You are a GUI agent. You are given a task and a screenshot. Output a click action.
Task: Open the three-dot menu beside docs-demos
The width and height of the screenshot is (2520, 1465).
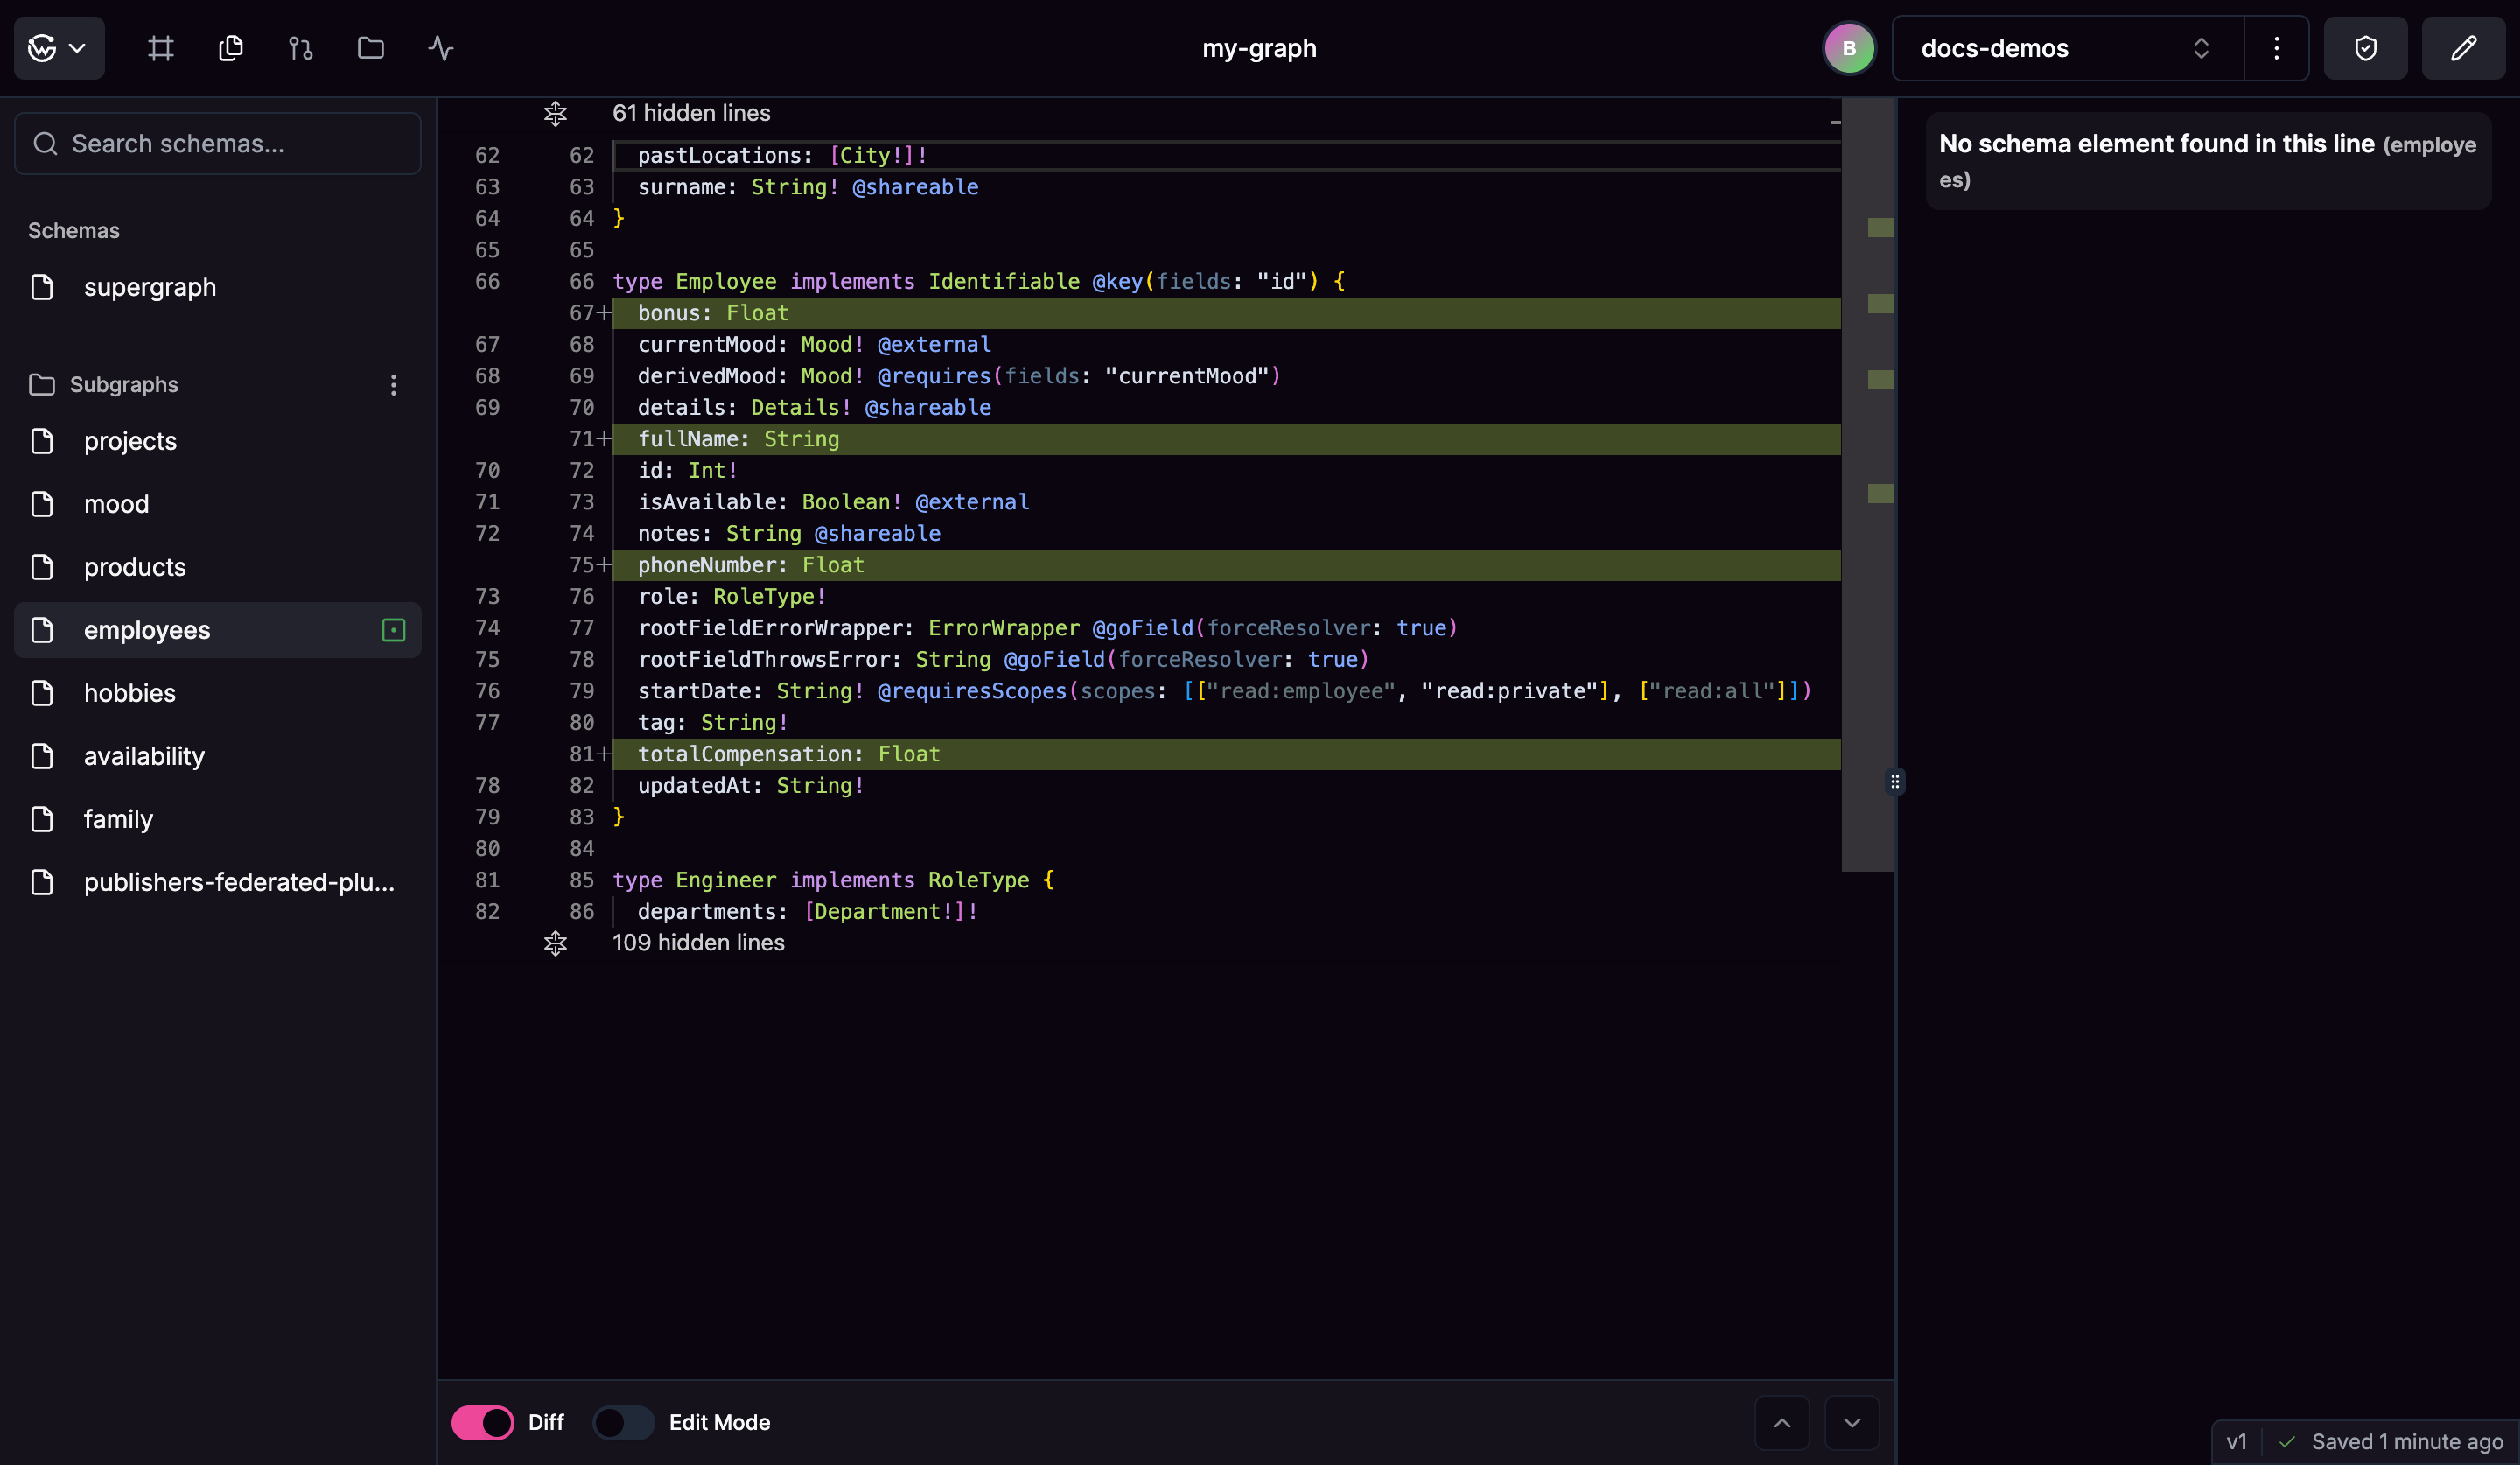pyautogui.click(x=2277, y=48)
